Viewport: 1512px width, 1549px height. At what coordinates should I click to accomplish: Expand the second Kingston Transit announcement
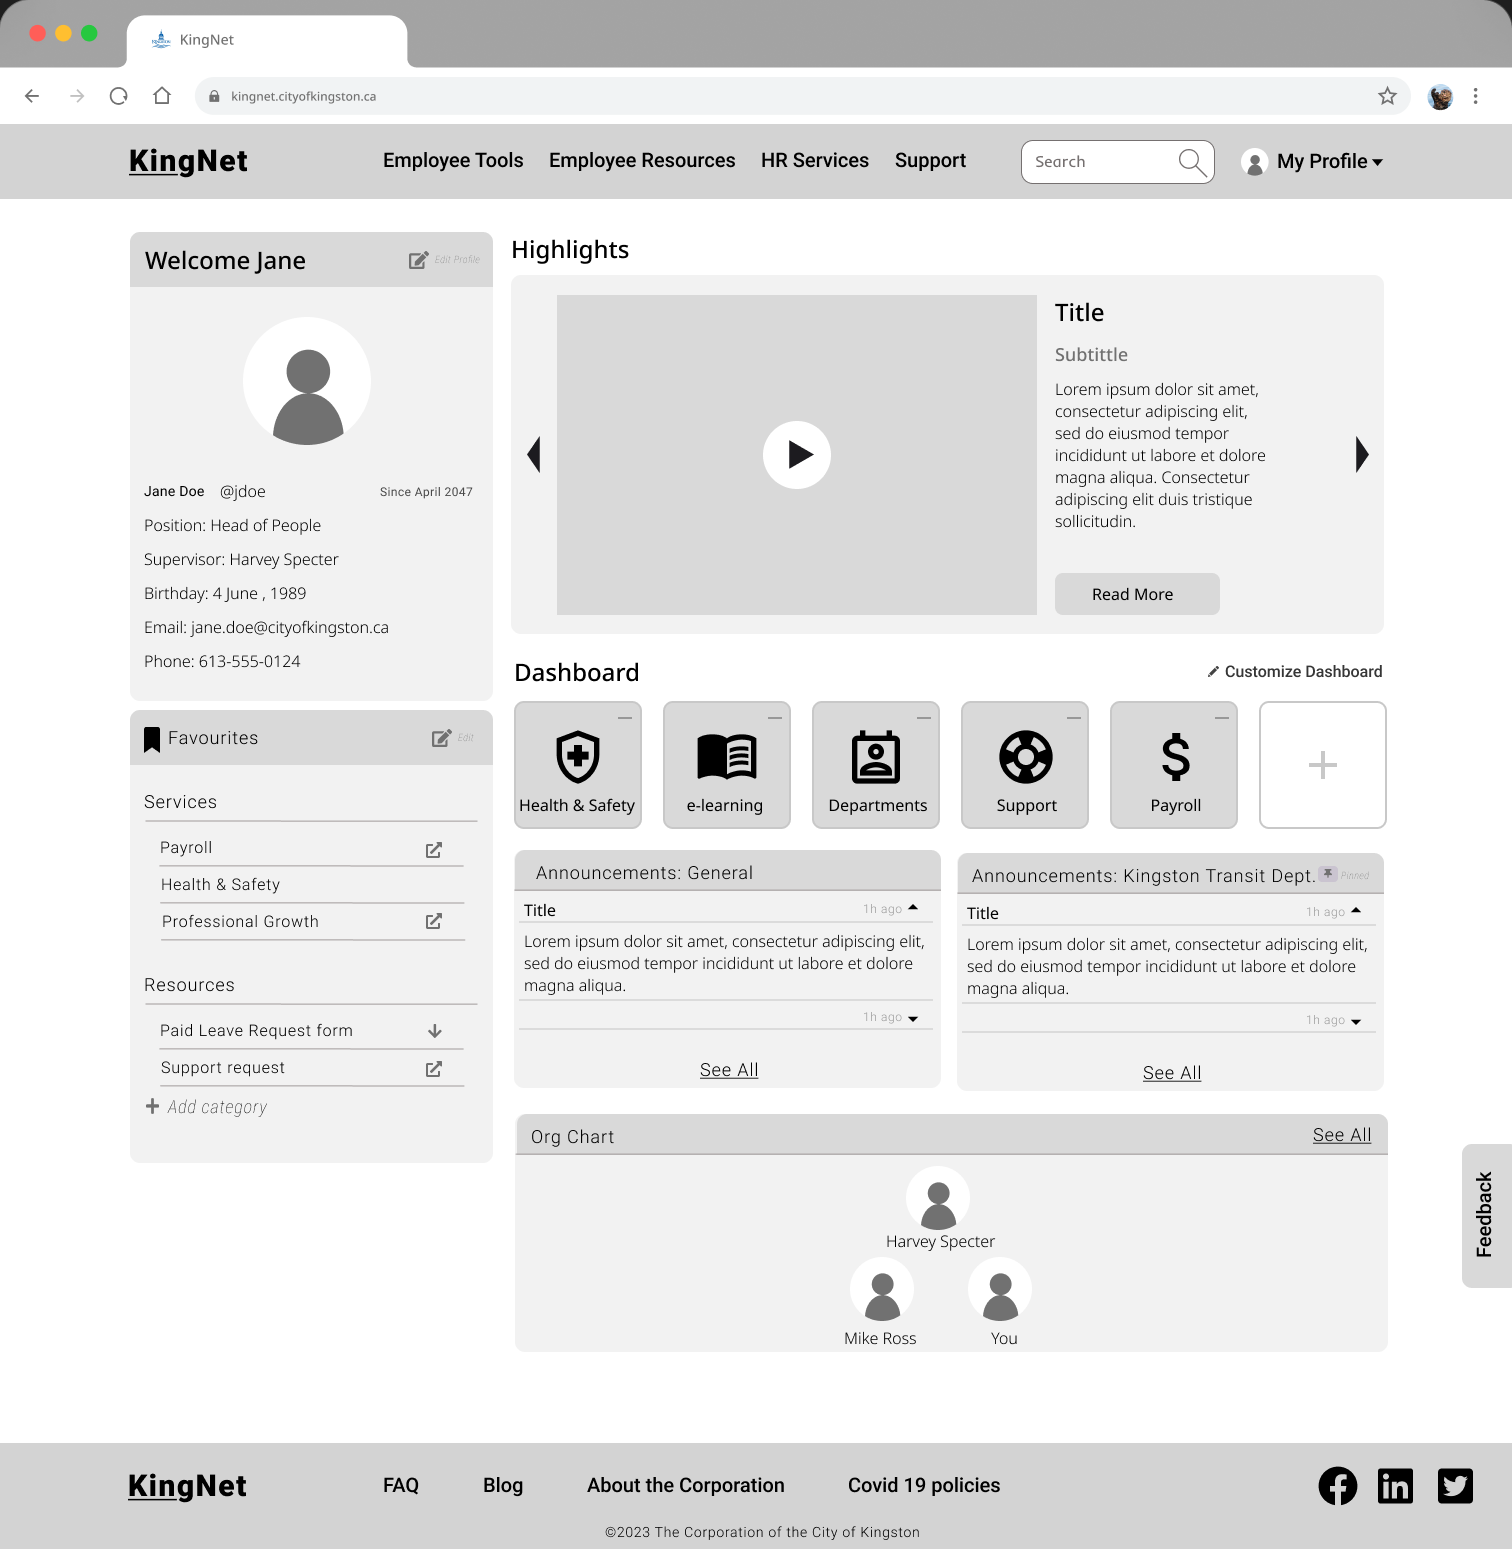(x=1356, y=1019)
